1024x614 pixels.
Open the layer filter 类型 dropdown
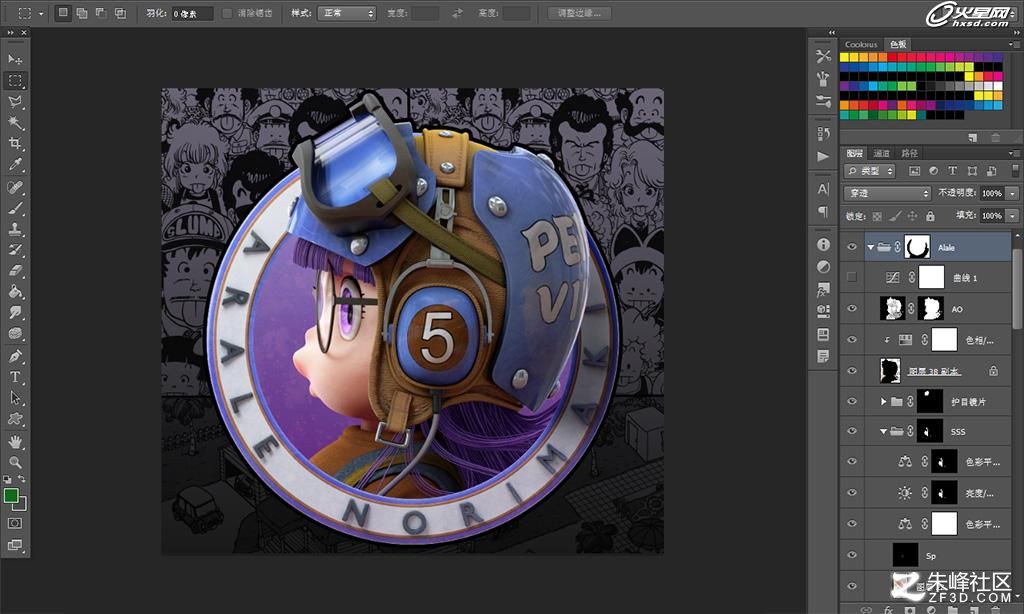click(x=870, y=171)
